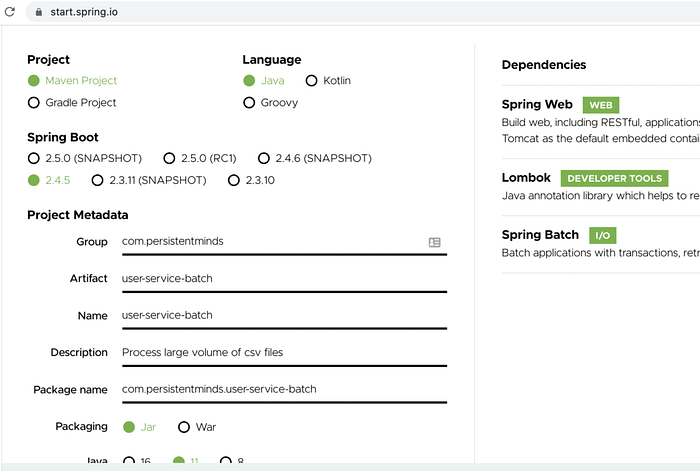
Task: Select Spring Boot 2.3.10 version
Action: 234,180
